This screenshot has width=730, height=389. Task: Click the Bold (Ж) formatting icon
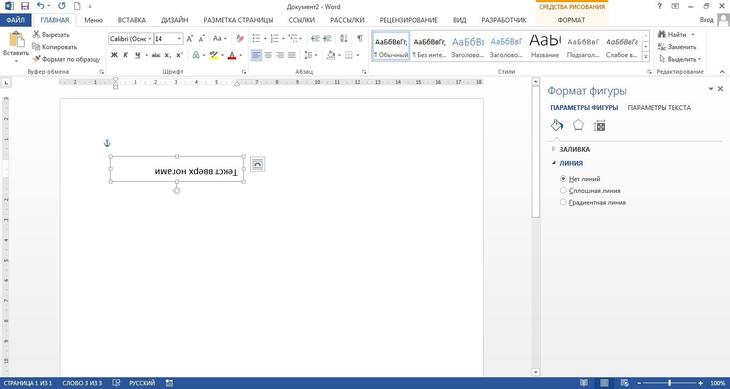point(114,55)
